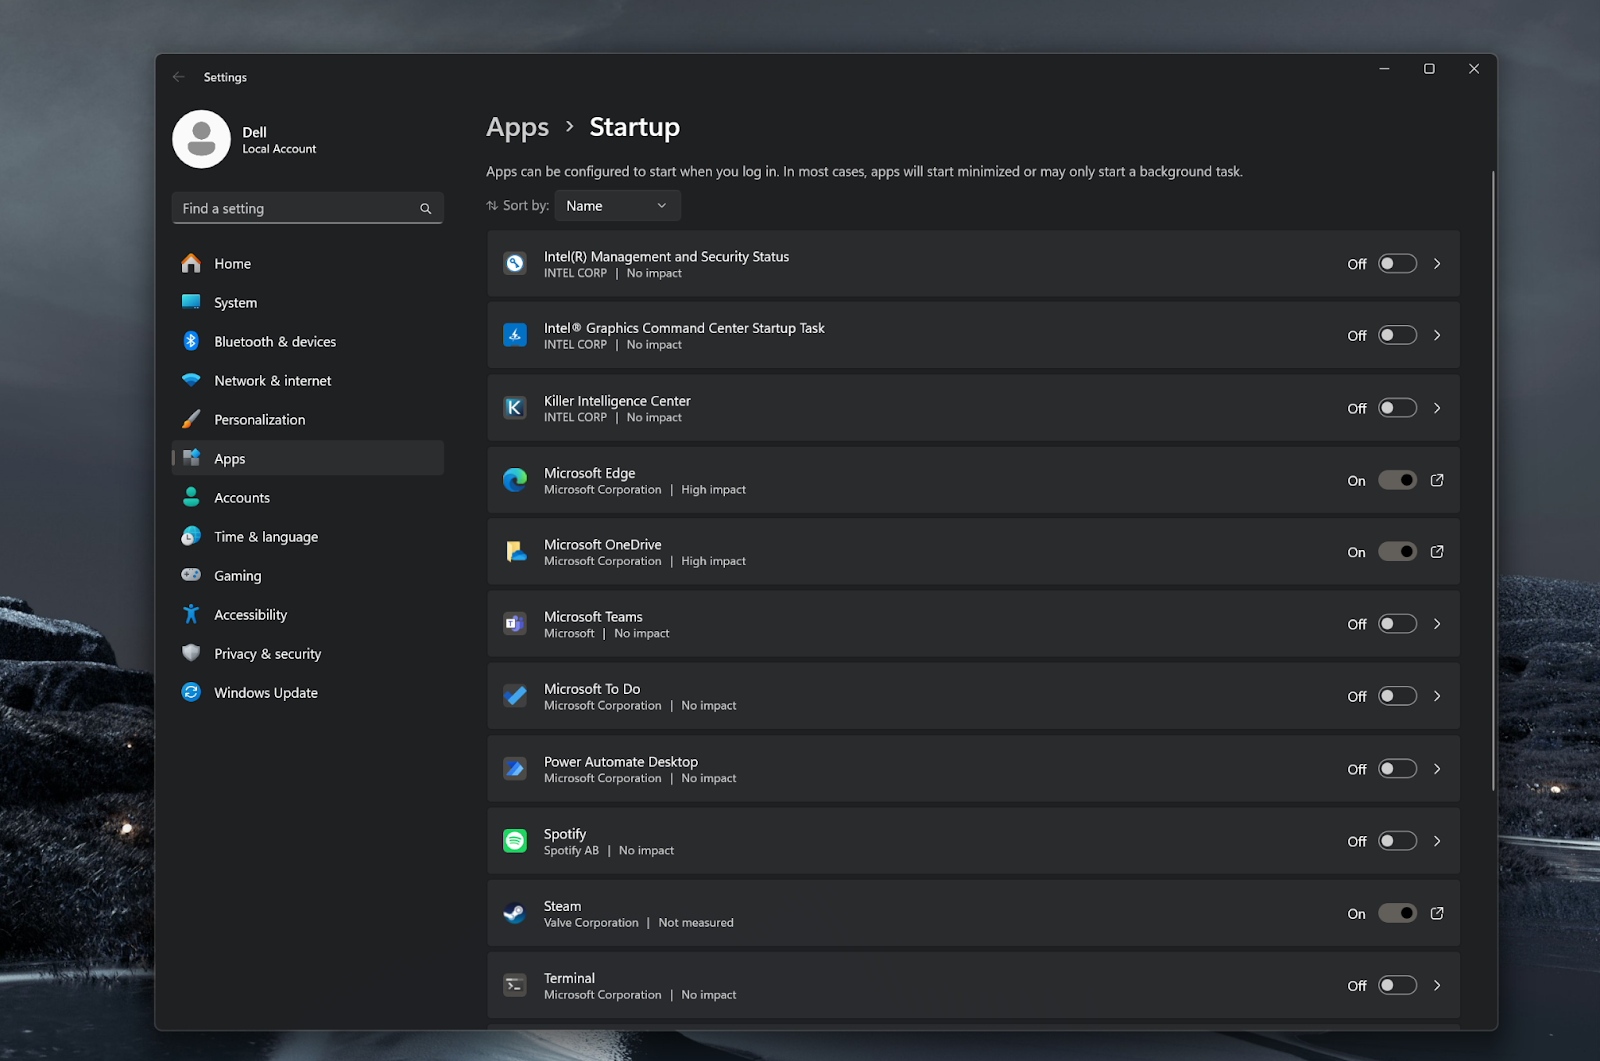
Task: Click the Microsoft Edge app icon
Action: tap(515, 481)
